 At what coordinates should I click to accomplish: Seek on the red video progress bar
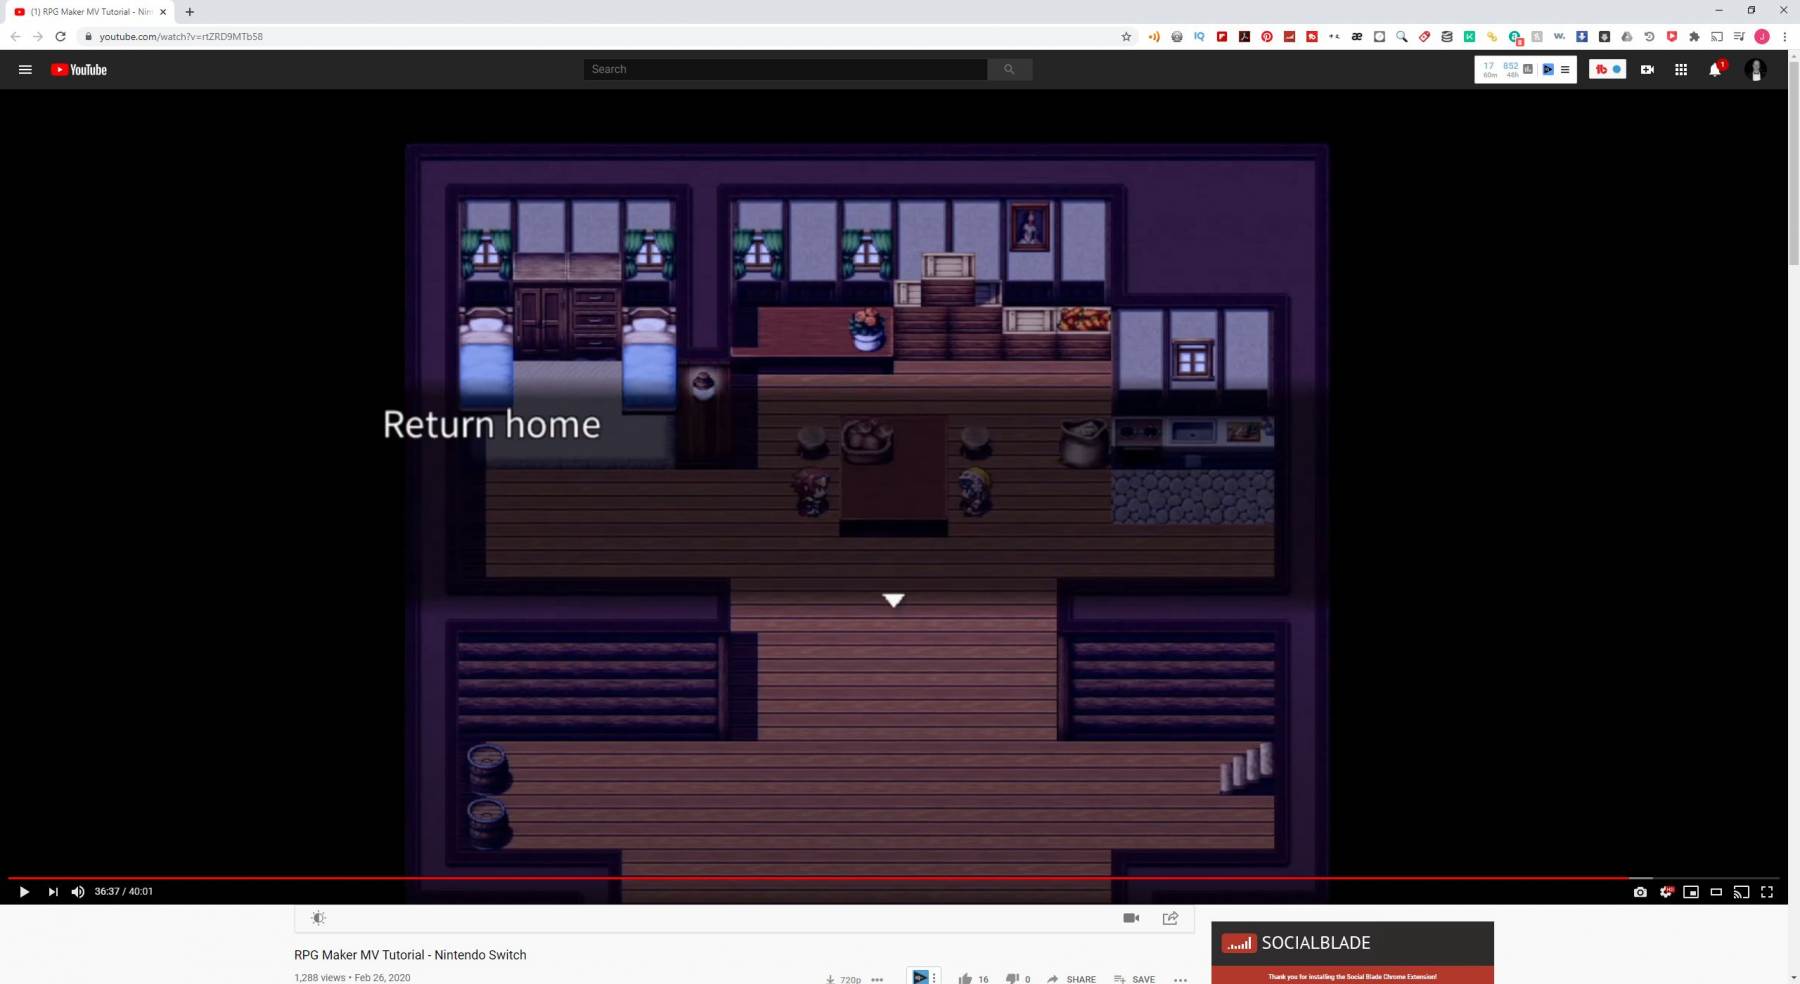point(893,878)
